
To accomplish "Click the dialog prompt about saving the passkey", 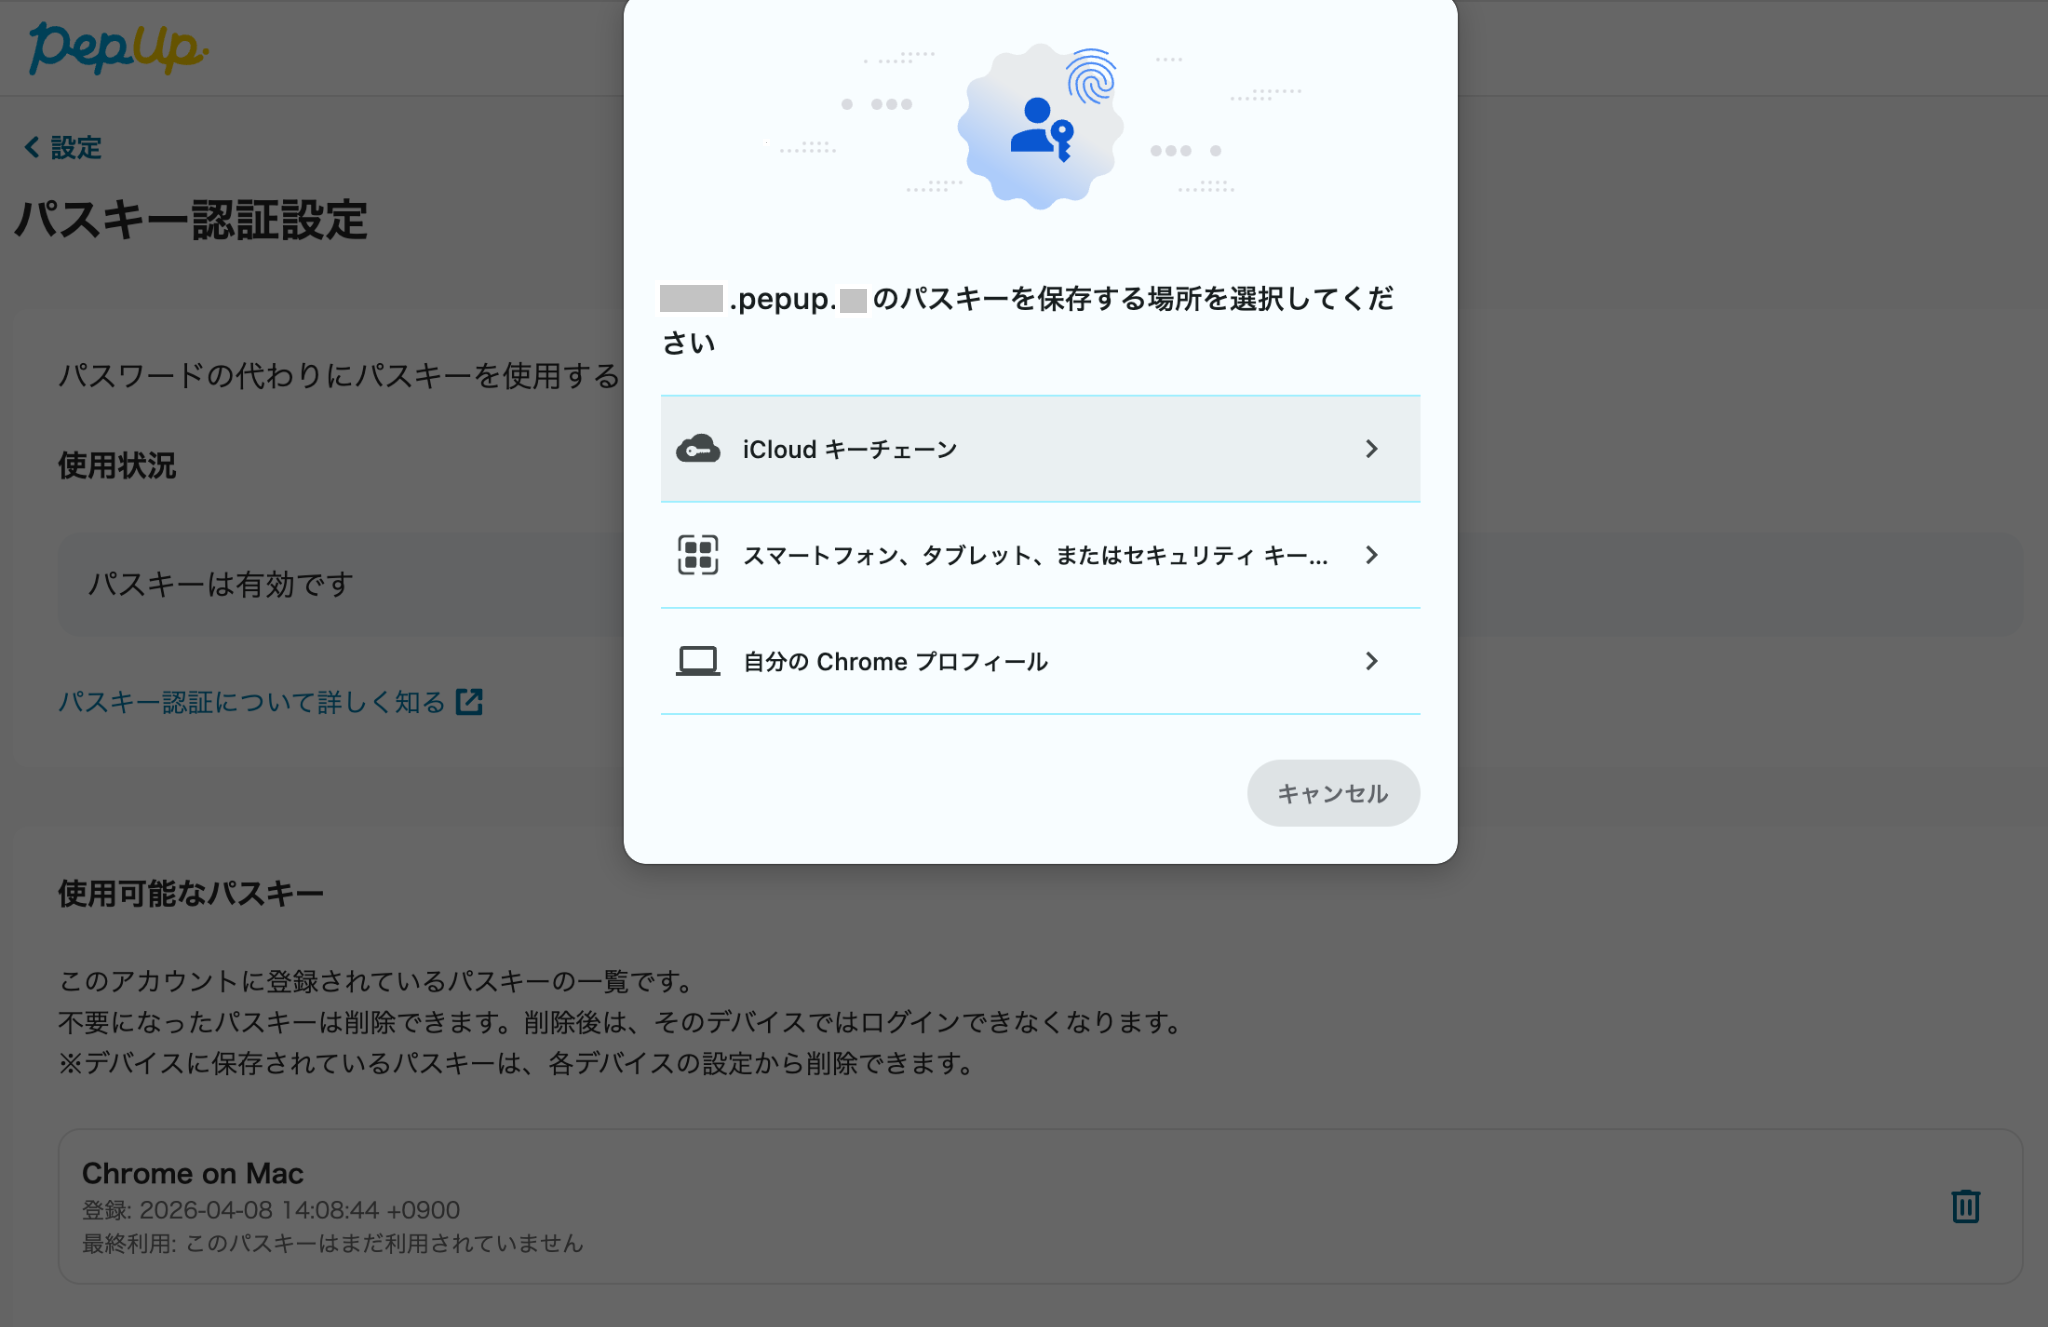I will tap(1027, 320).
